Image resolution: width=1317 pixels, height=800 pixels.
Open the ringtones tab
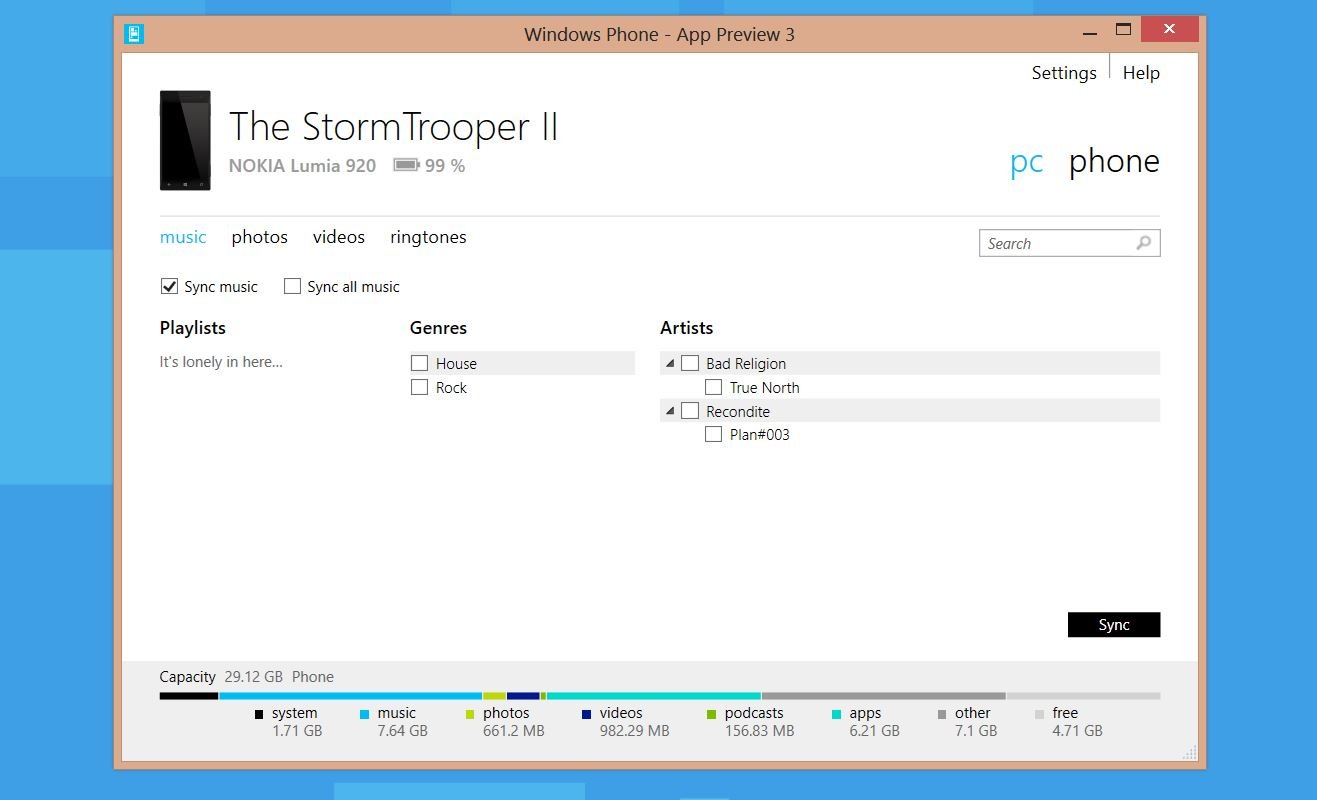click(428, 237)
